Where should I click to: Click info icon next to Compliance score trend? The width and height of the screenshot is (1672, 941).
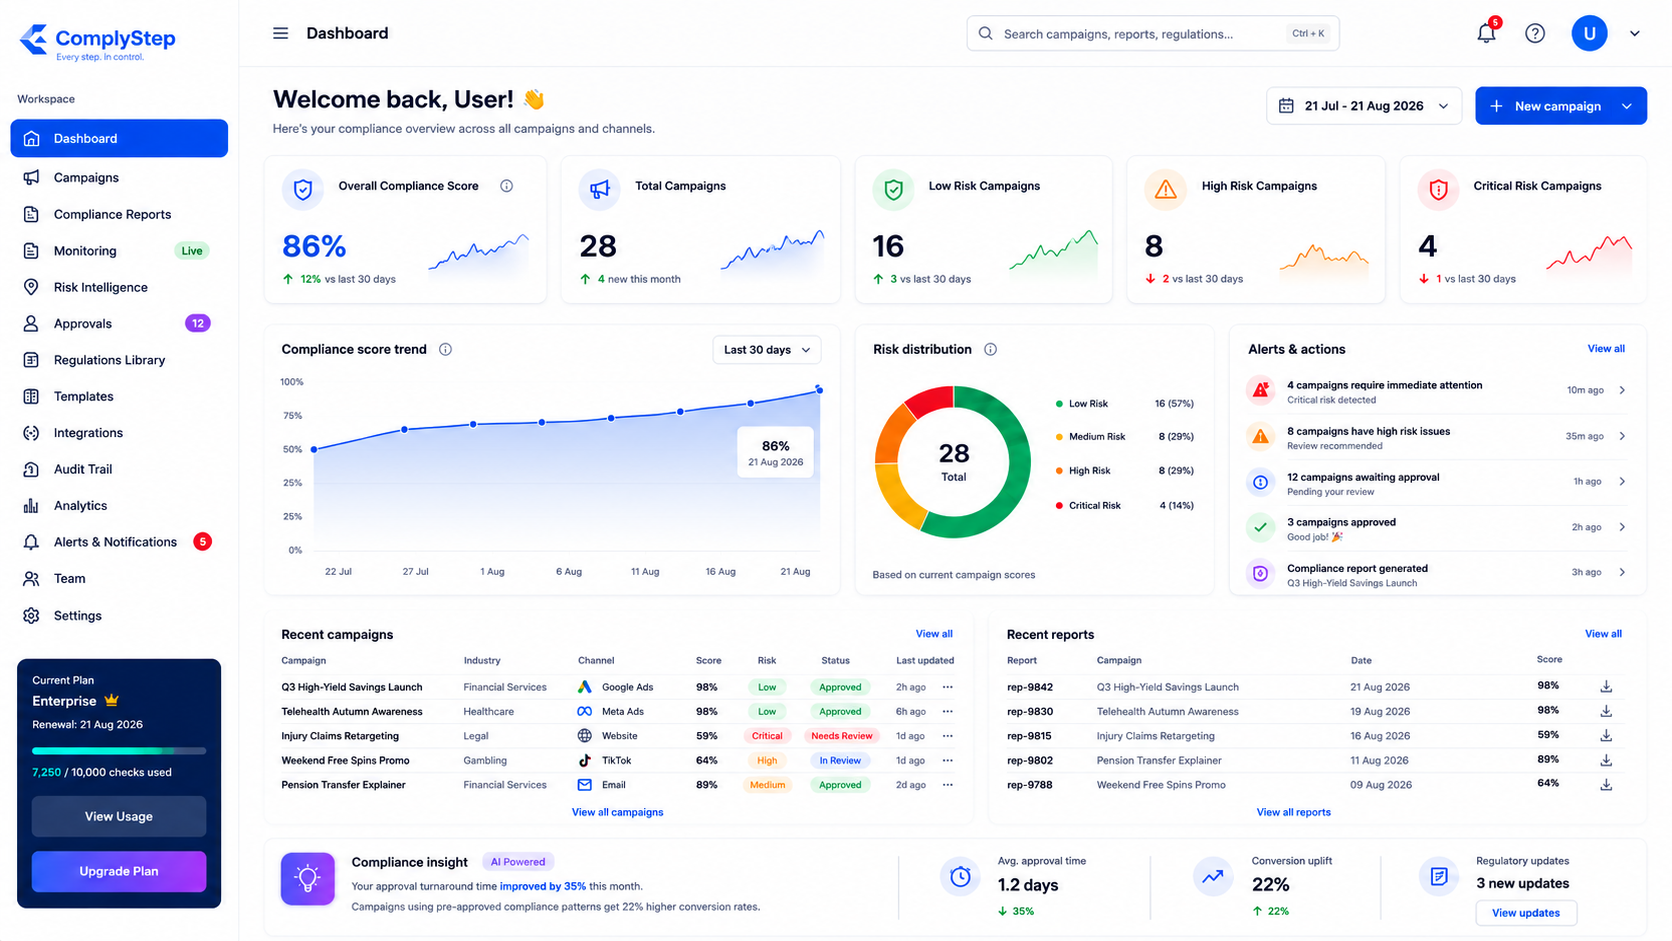click(x=446, y=349)
